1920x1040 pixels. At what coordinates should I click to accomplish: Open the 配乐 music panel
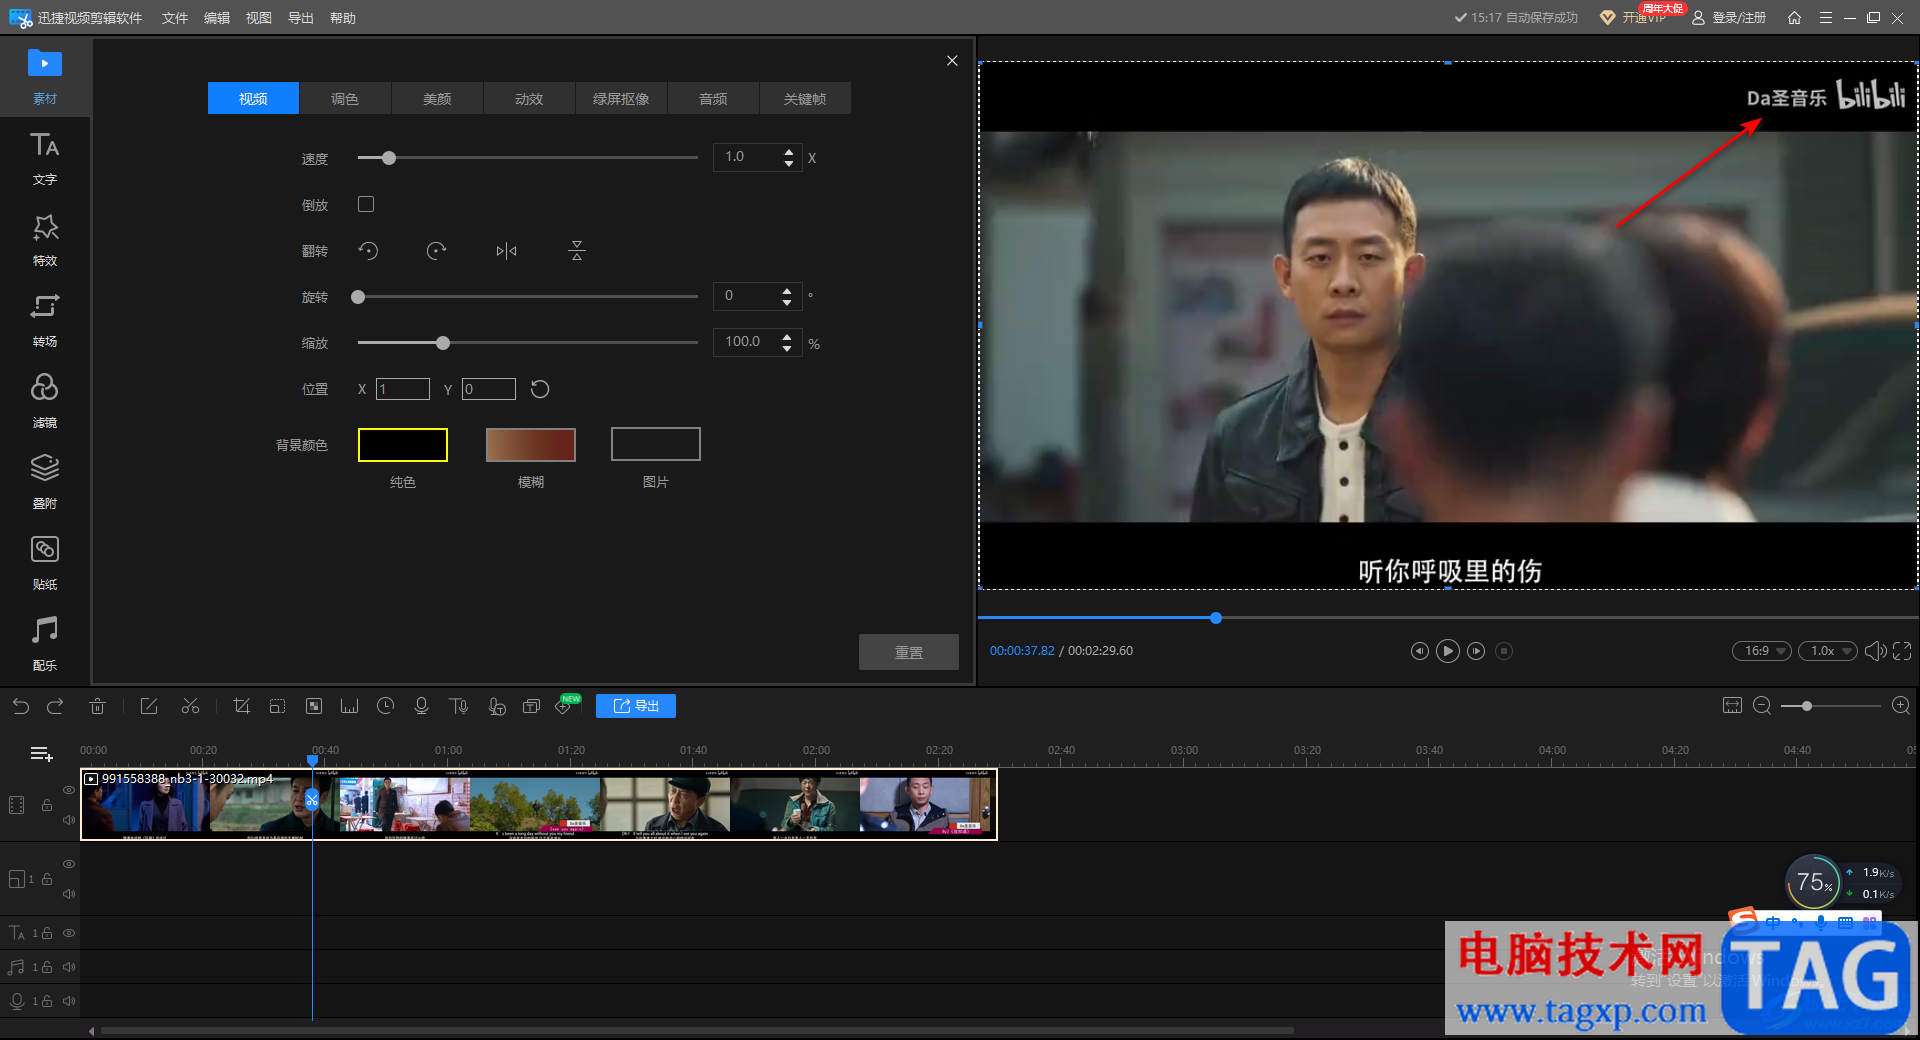44,644
